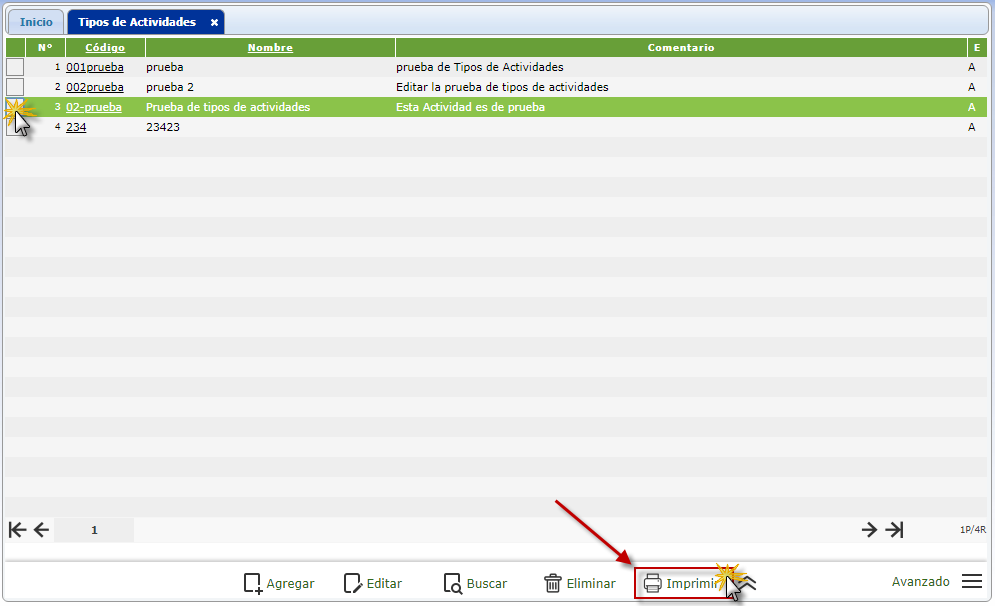This screenshot has height=606, width=995.
Task: Click the Avanzado label
Action: 921,581
